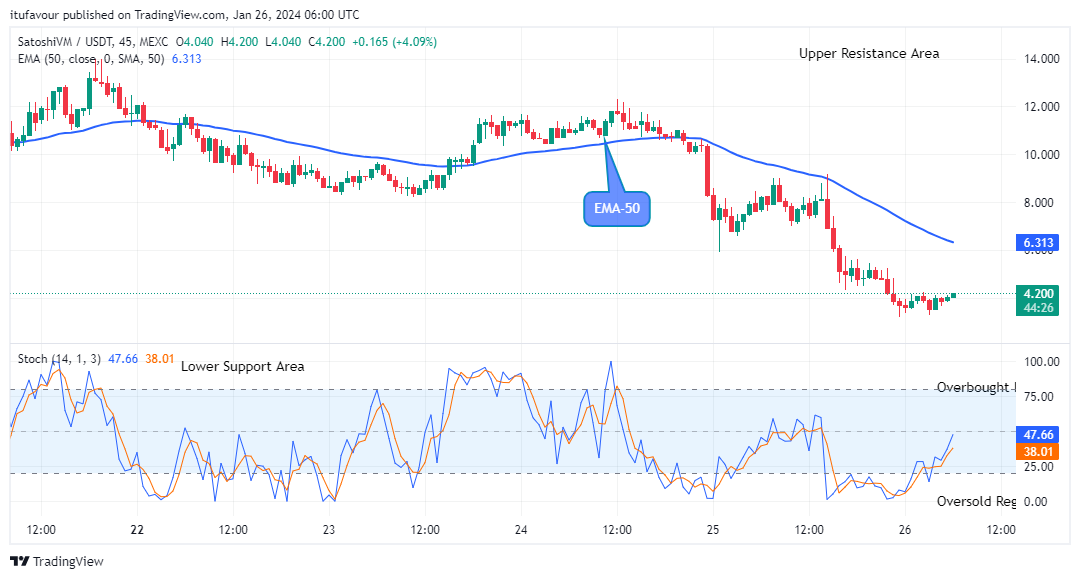Viewport: 1080px width, 579px height.
Task: Click the date label 24 on time axis
Action: point(521,529)
